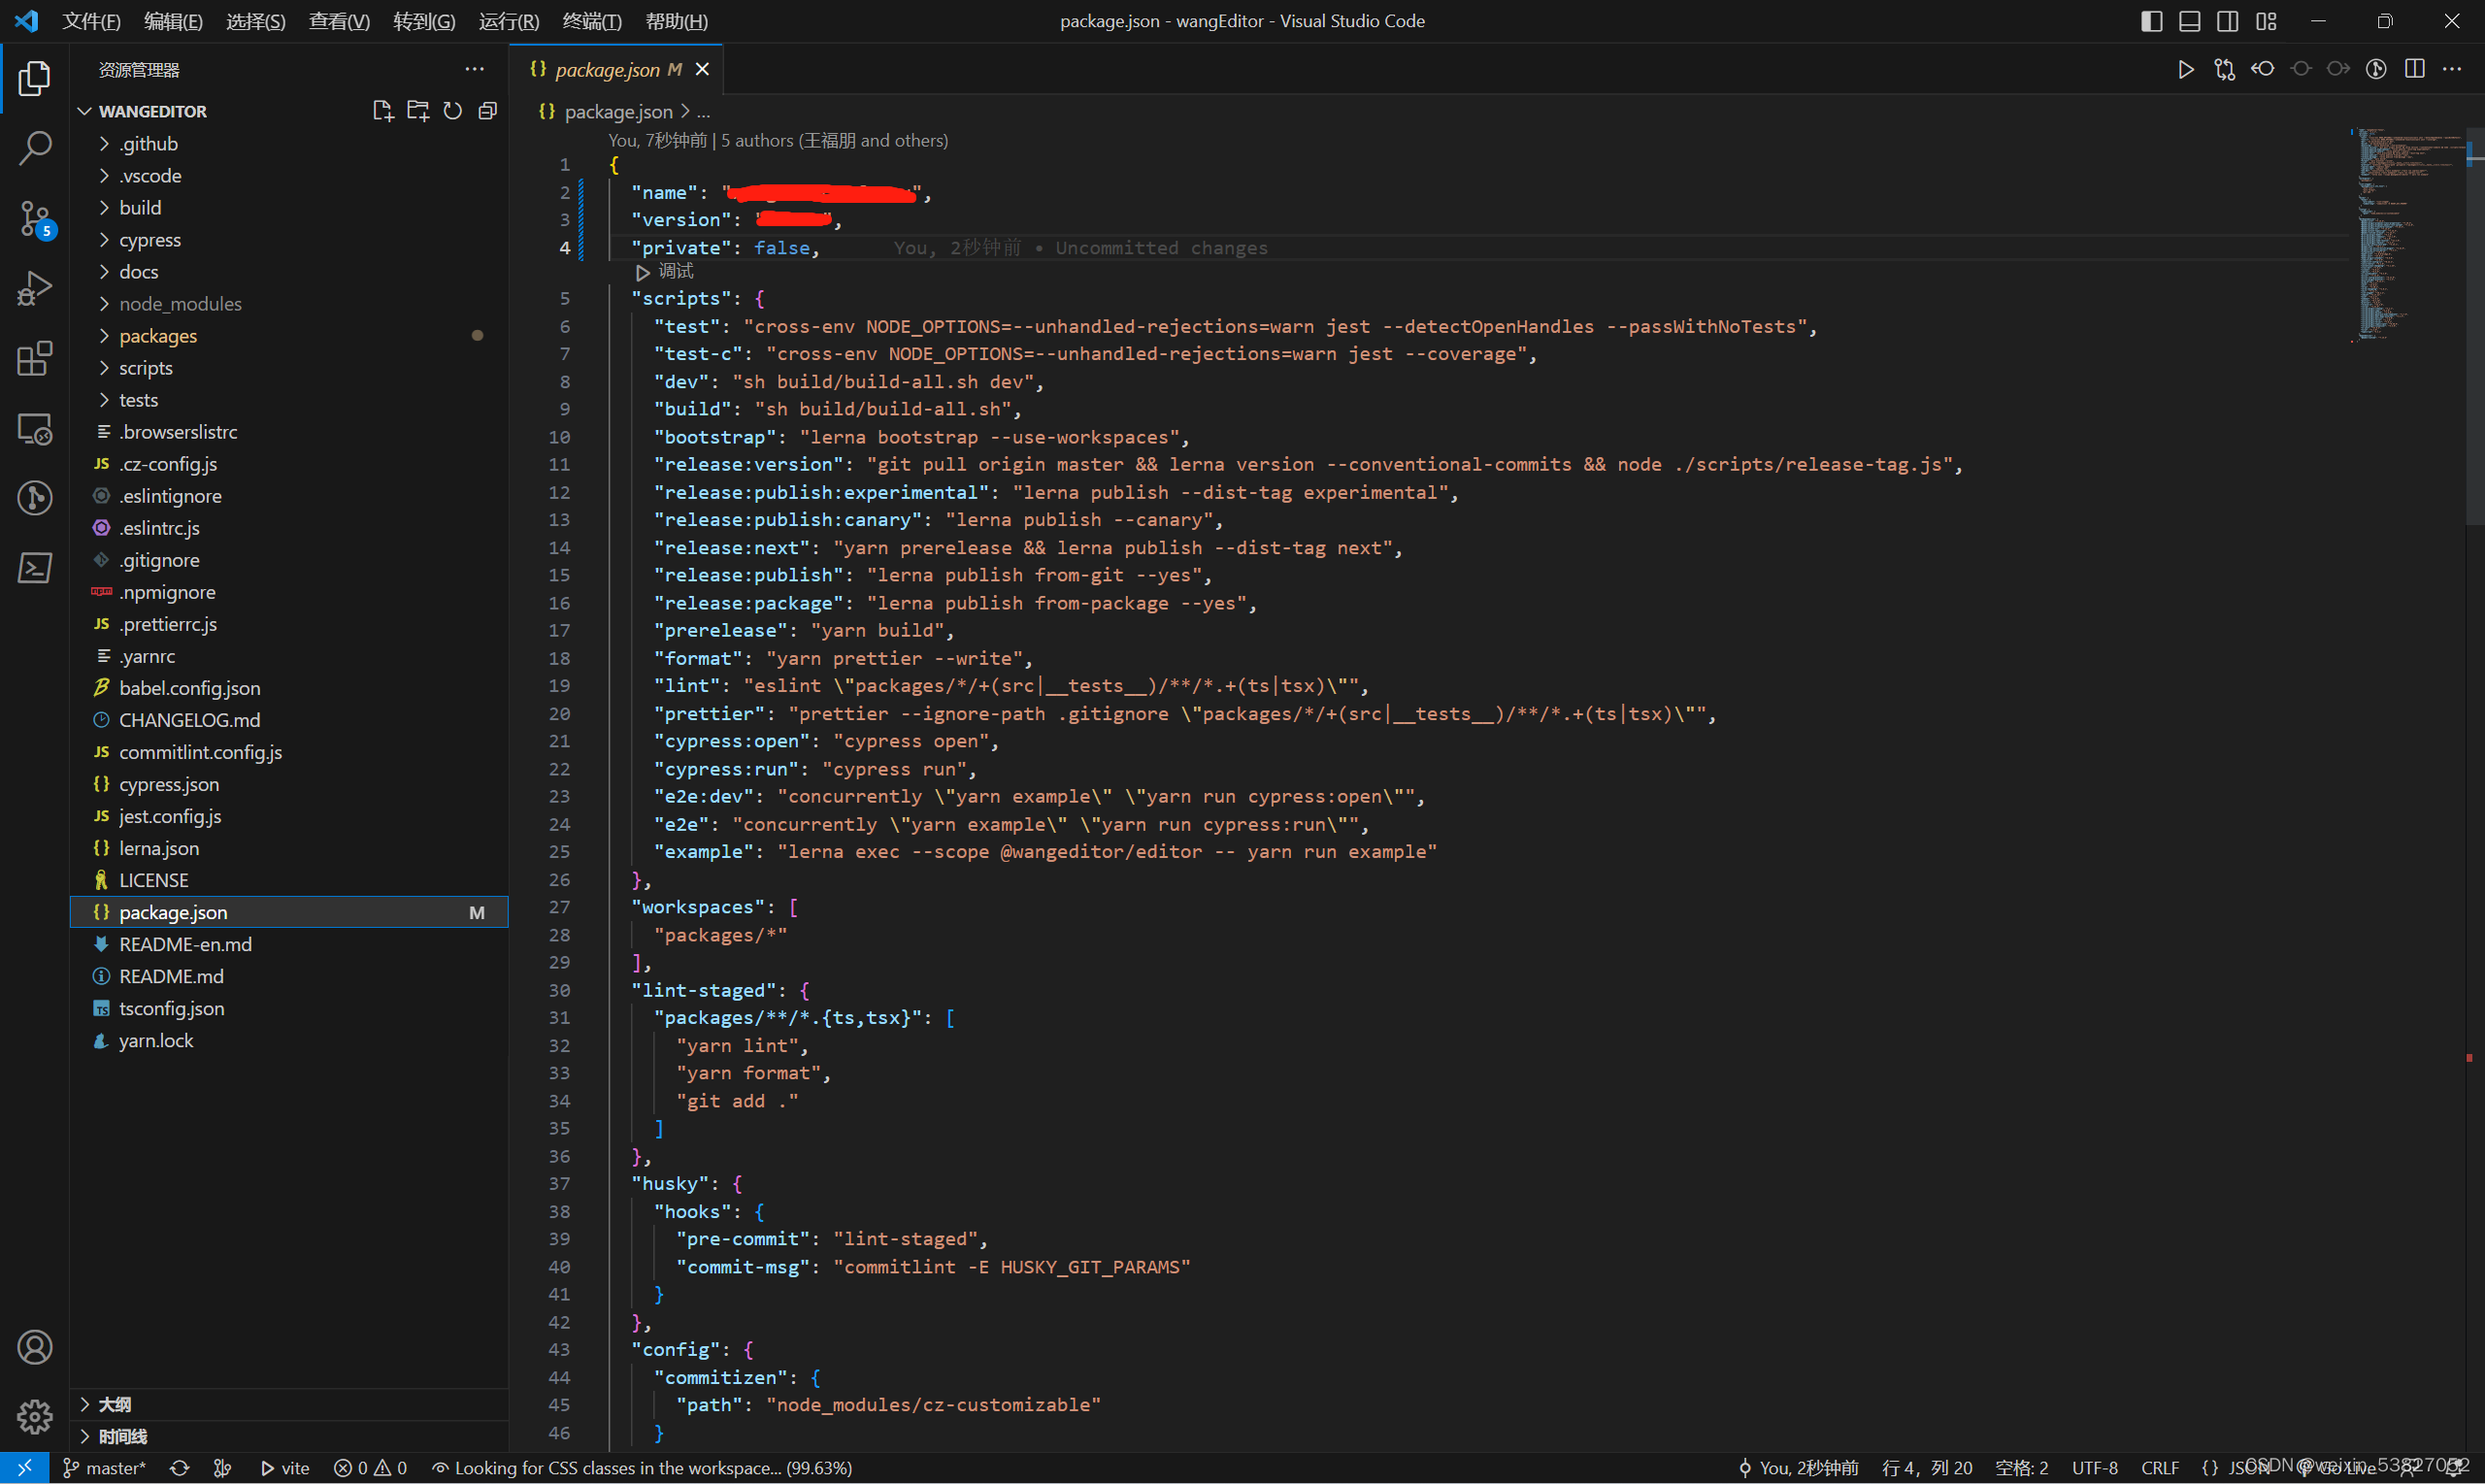This screenshot has height=1484, width=2485.
Task: Click package.json in the breadcrumb path
Action: pos(618,111)
